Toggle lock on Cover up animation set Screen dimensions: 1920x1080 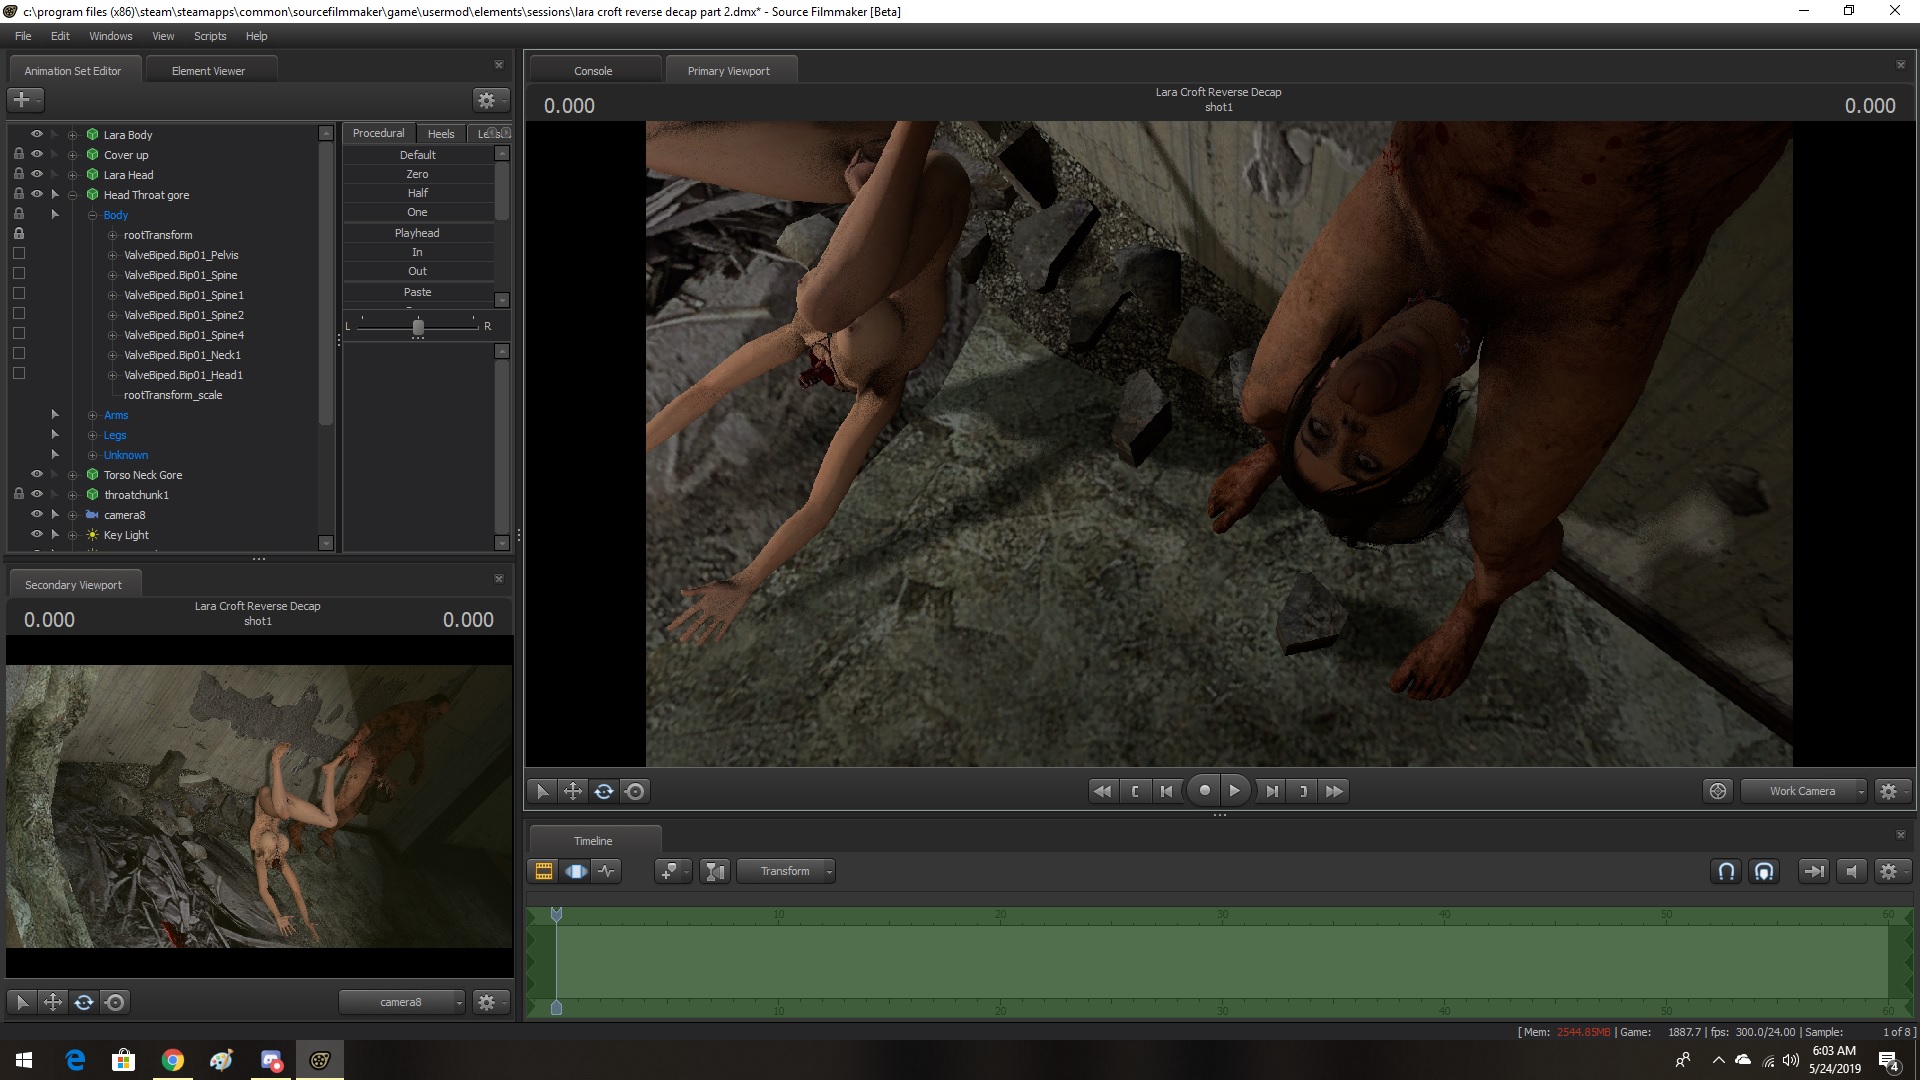click(19, 154)
